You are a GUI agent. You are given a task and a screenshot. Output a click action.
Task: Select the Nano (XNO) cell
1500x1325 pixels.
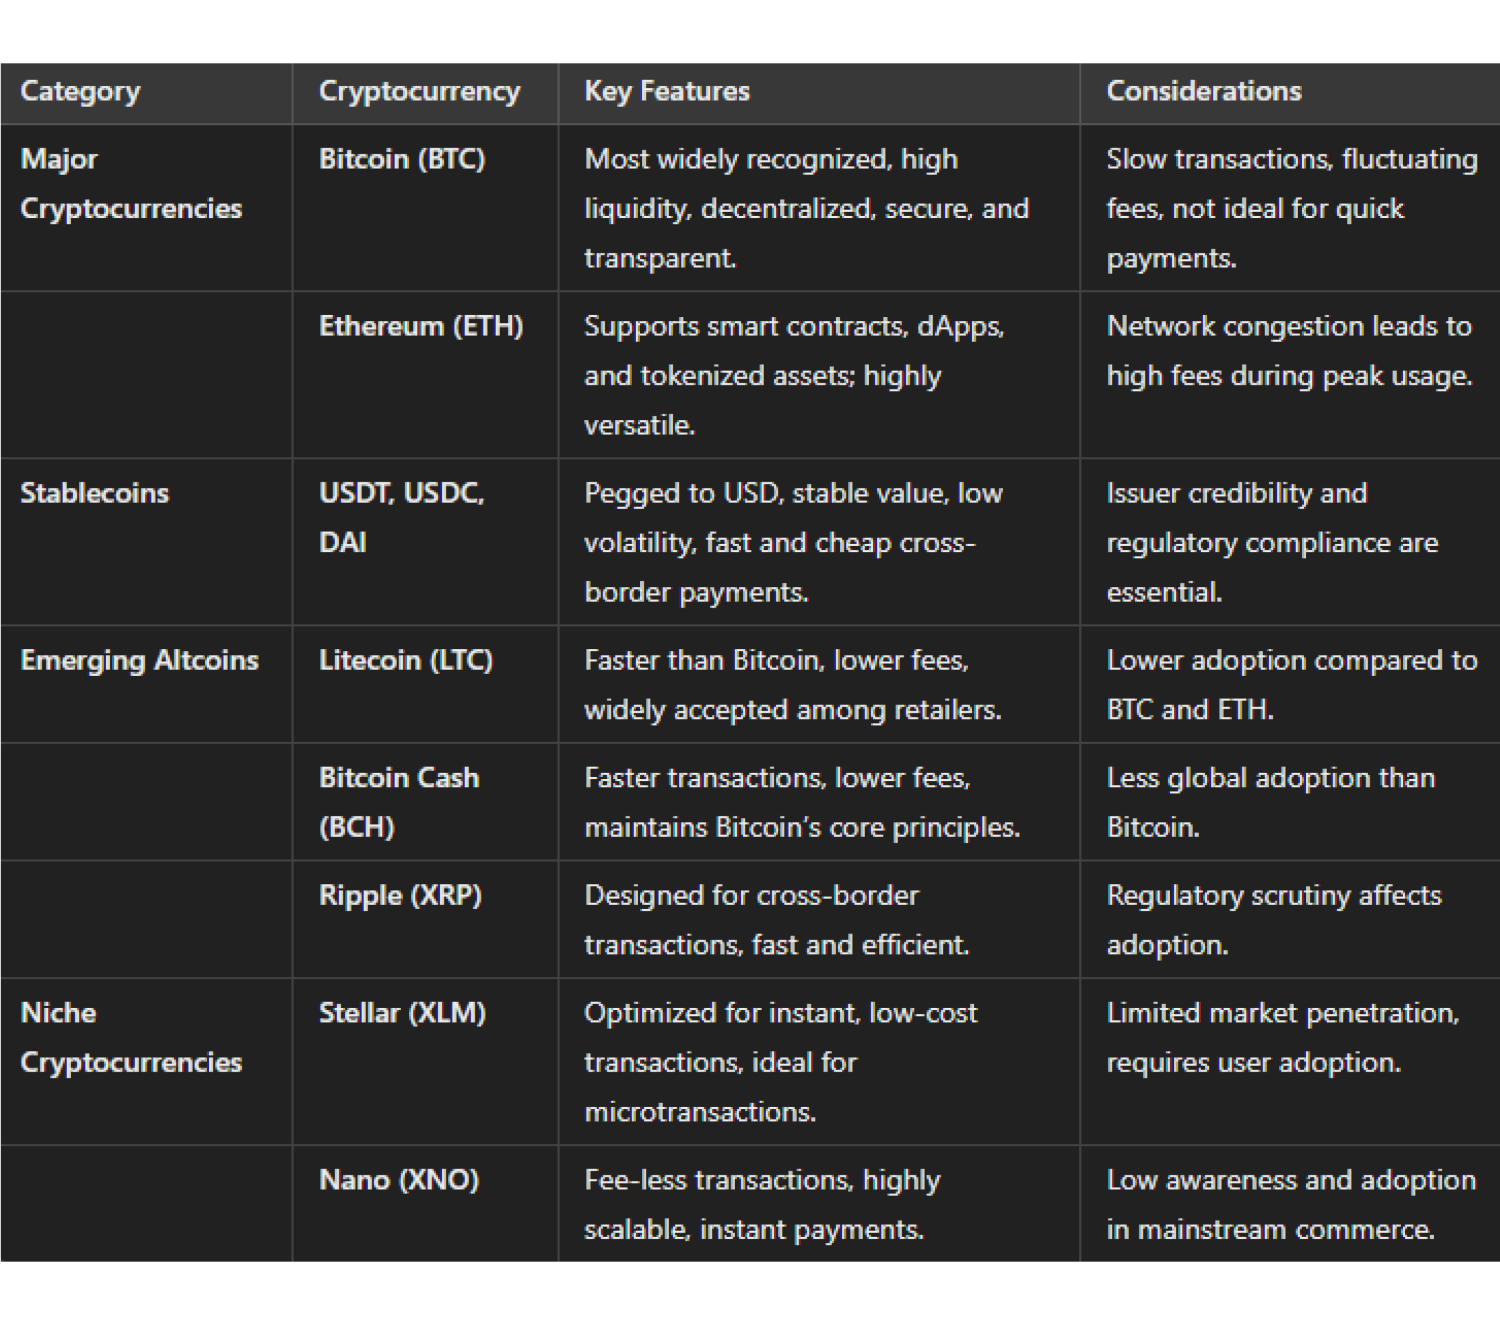coord(399,1181)
